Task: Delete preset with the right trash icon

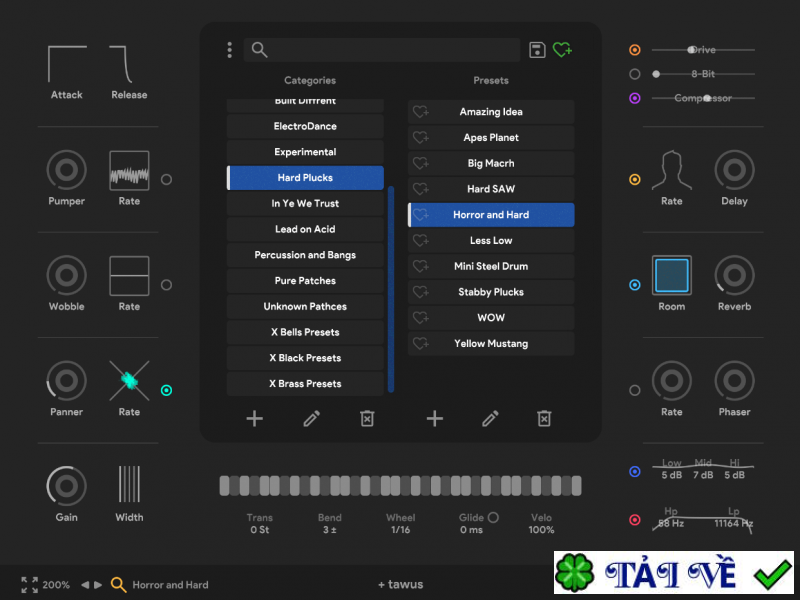Action: click(544, 418)
